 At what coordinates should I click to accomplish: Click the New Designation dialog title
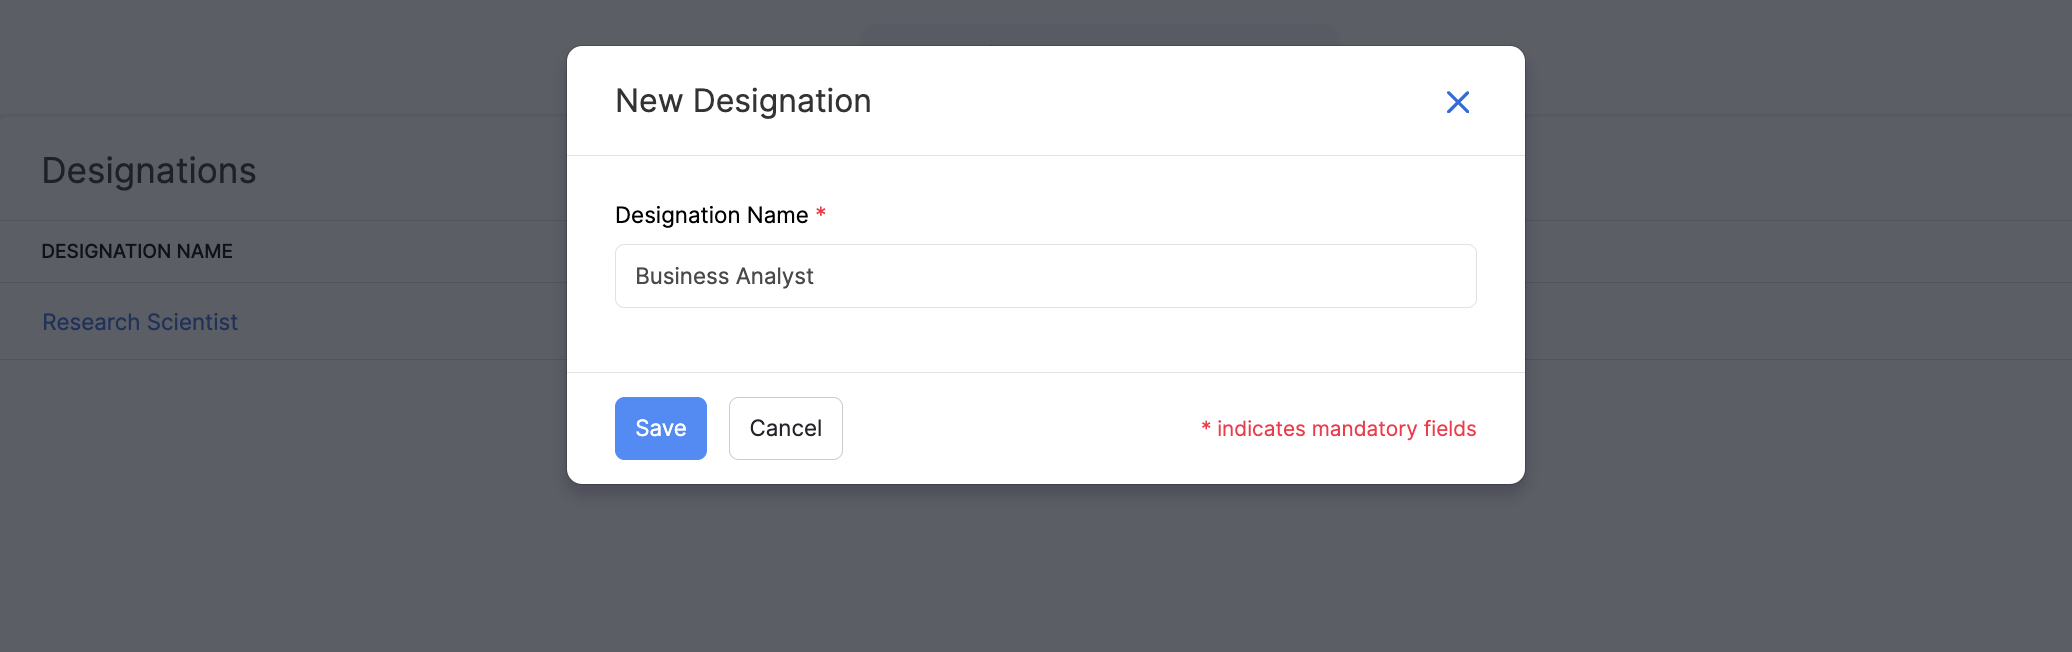743,101
